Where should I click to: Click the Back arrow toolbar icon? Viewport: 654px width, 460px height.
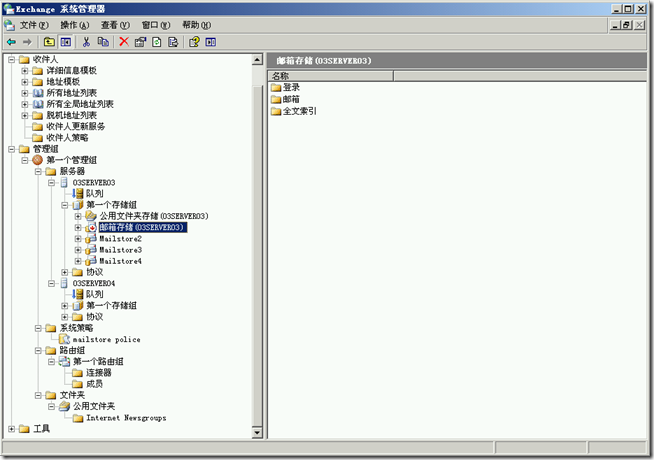11,42
